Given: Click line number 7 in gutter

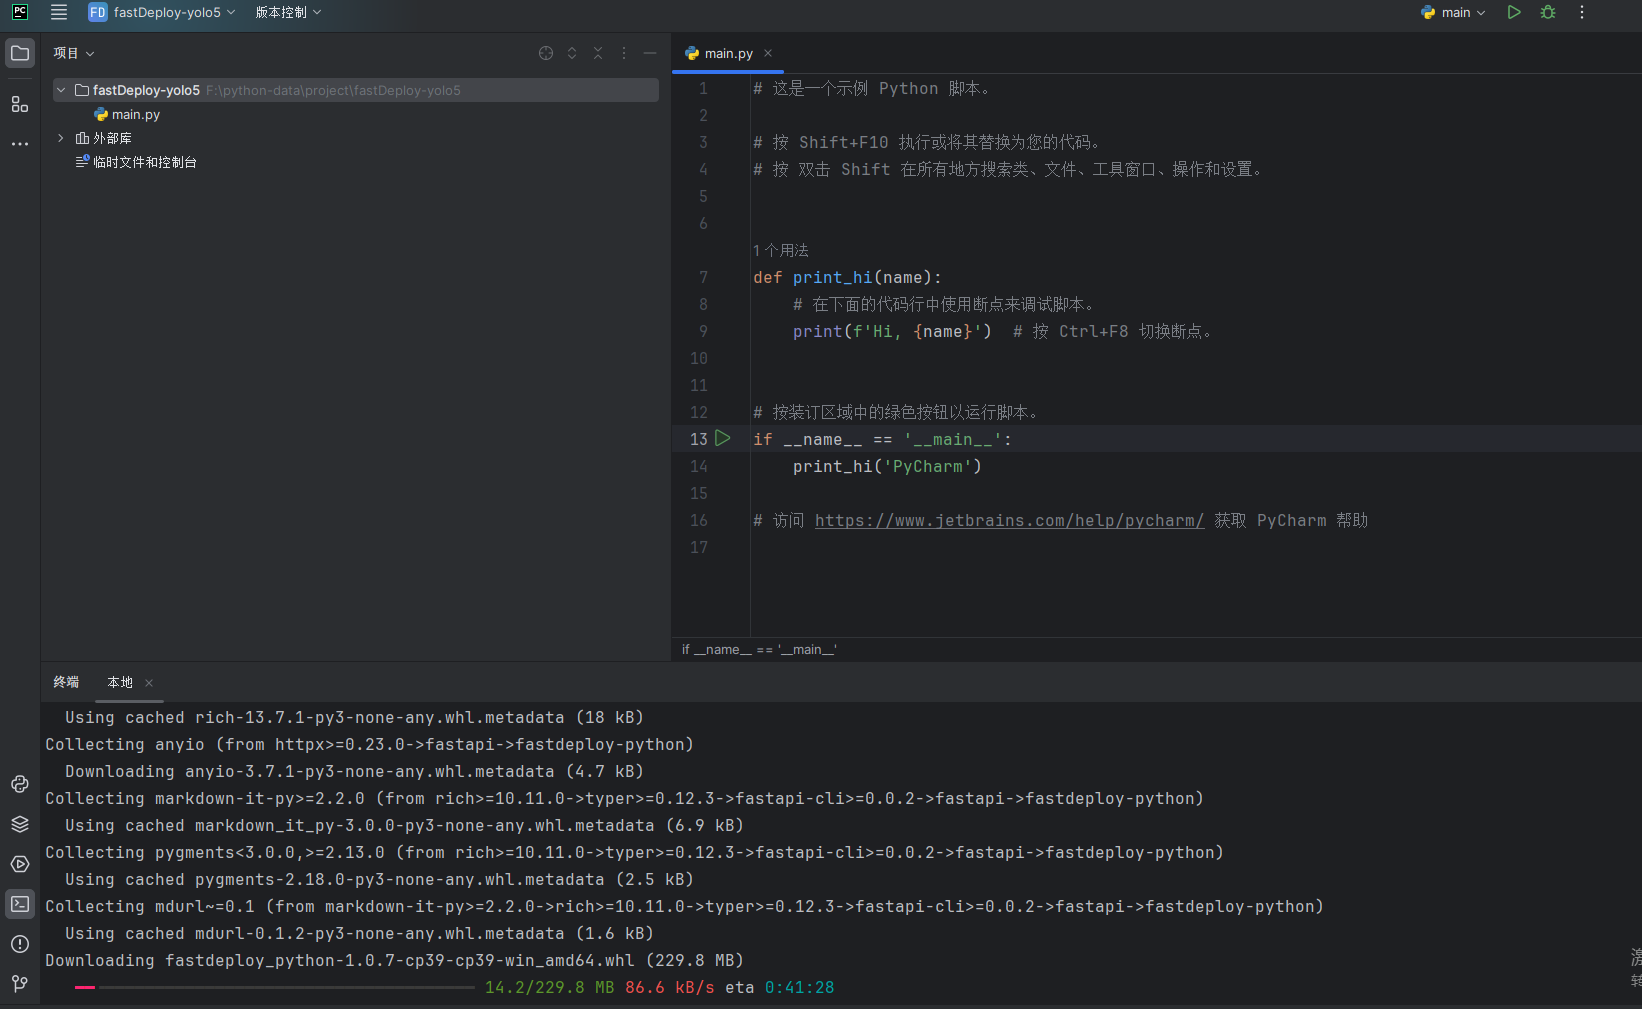Looking at the screenshot, I should click(703, 277).
